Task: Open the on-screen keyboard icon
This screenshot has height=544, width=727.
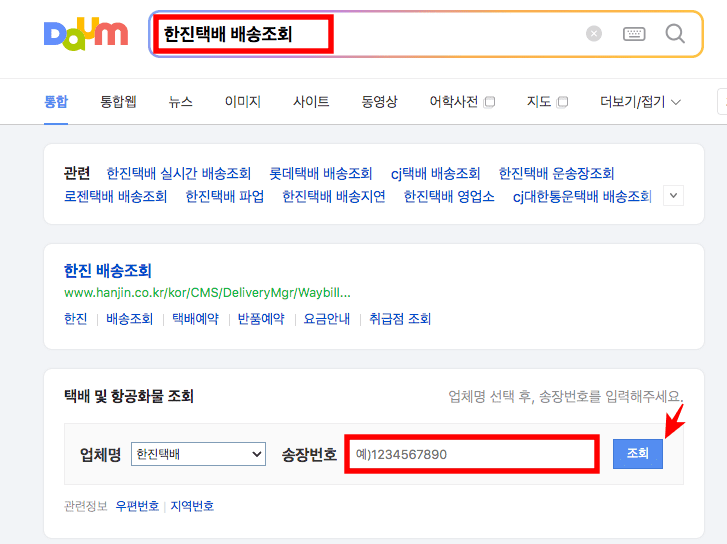Action: click(634, 33)
